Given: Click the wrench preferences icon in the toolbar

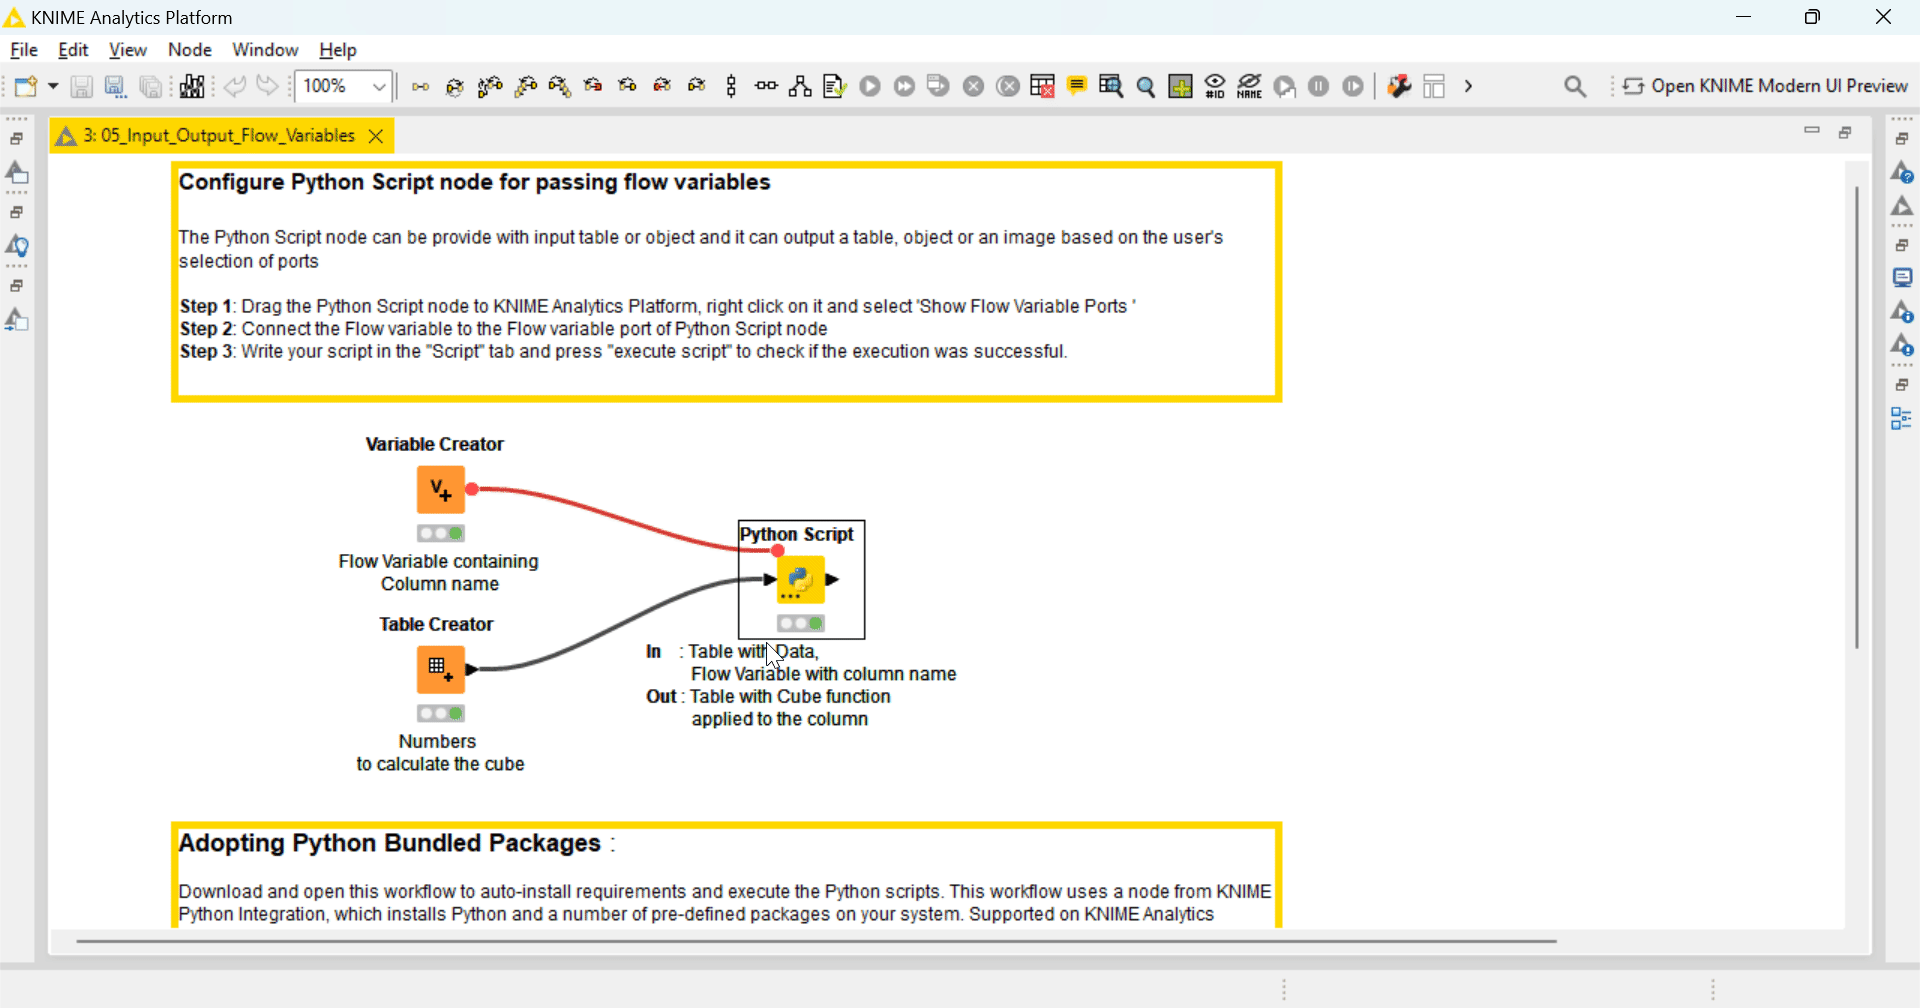Looking at the screenshot, I should (1399, 86).
